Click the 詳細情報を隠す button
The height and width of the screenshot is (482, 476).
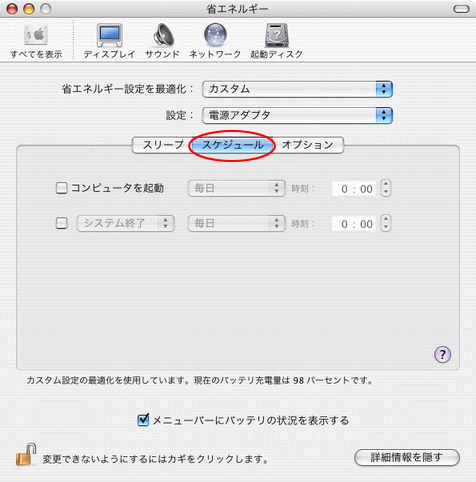coord(407,457)
